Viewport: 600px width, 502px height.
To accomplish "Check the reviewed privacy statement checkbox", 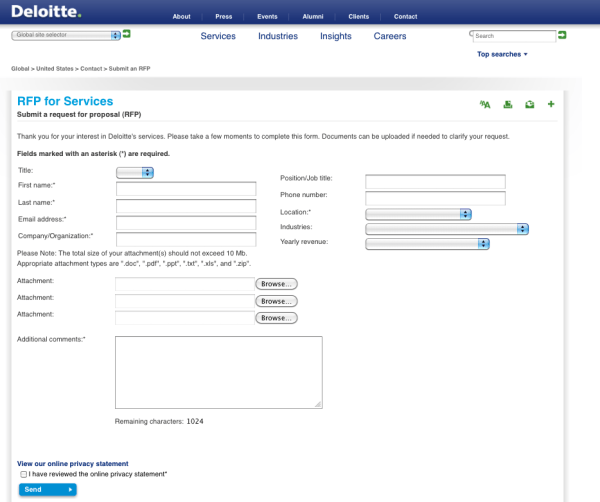I will 24,474.
